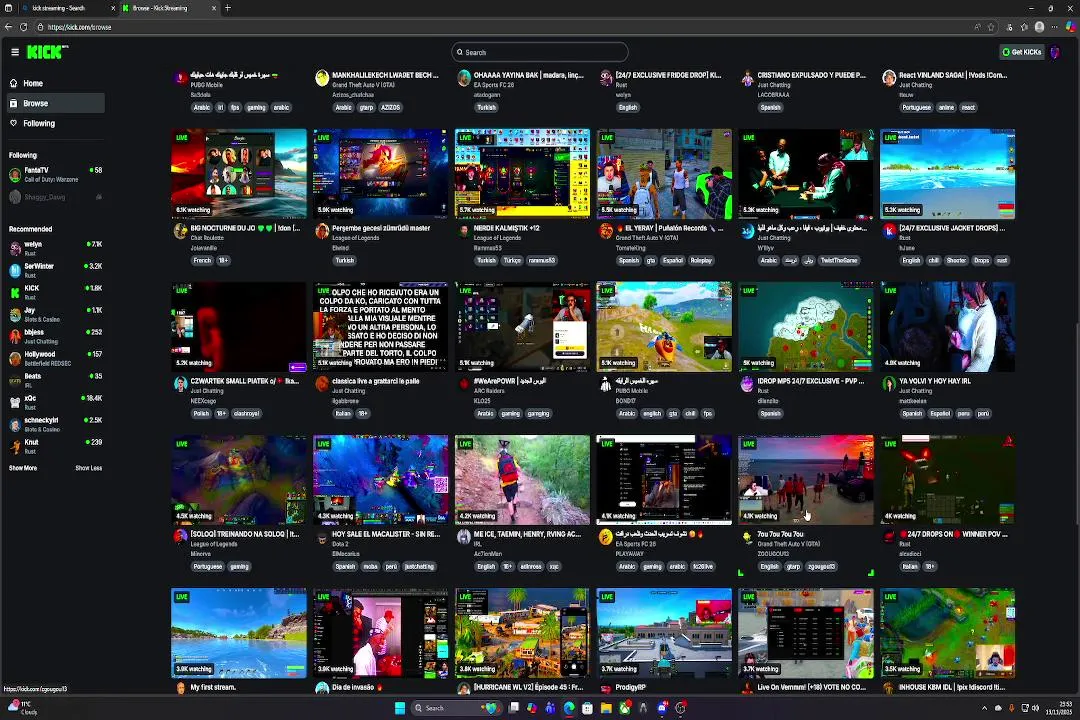1080x720 pixels.
Task: Open the Windows Start menu
Action: click(399, 708)
